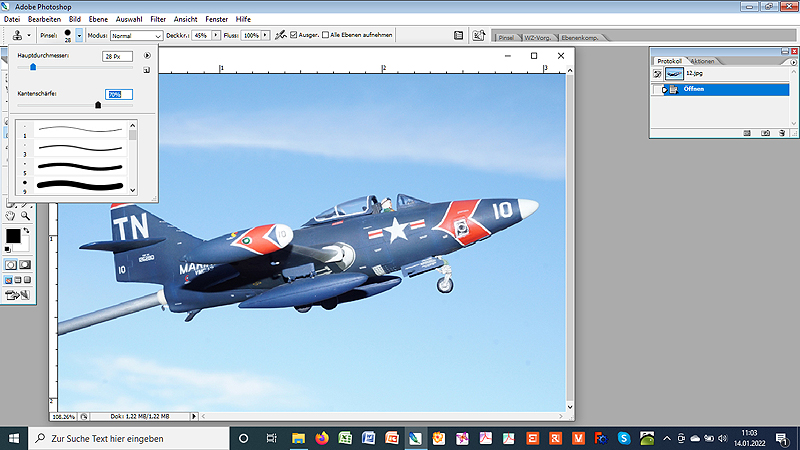Open the Ansicht menu
800x450 pixels.
(x=185, y=19)
